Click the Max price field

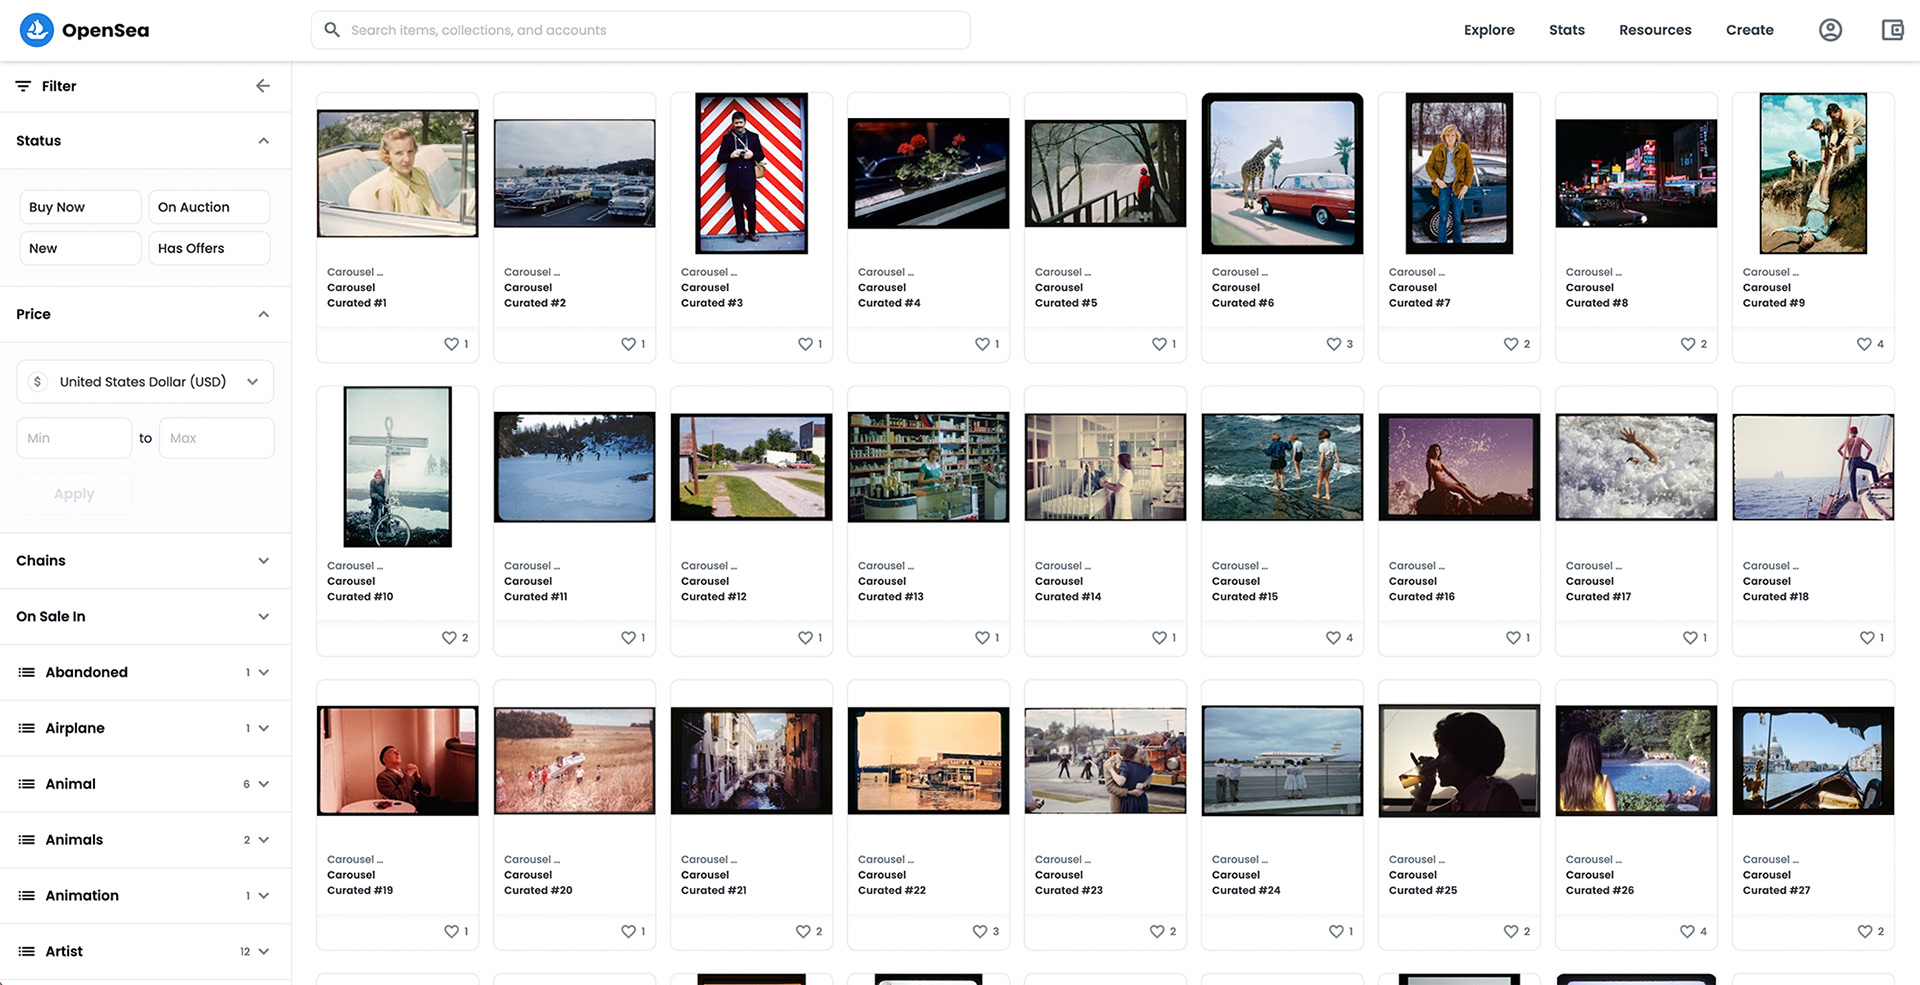[x=216, y=438]
